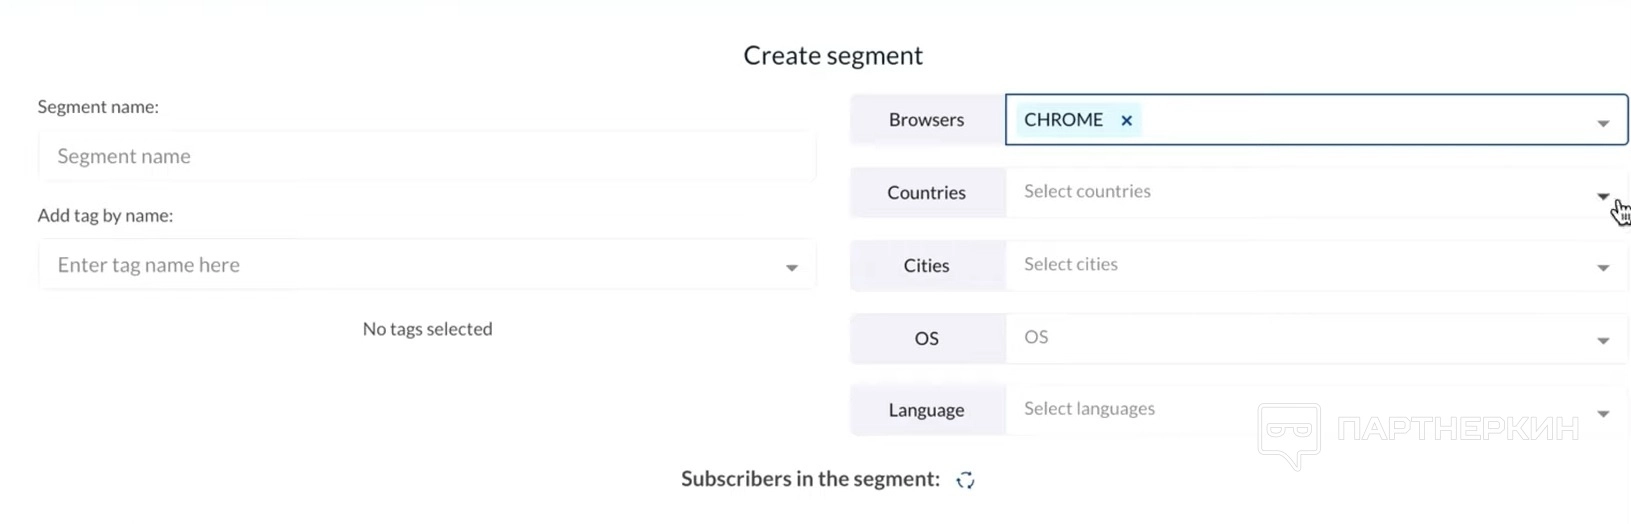Open the OS dropdown arrow
Image resolution: width=1631 pixels, height=524 pixels.
tap(1603, 341)
